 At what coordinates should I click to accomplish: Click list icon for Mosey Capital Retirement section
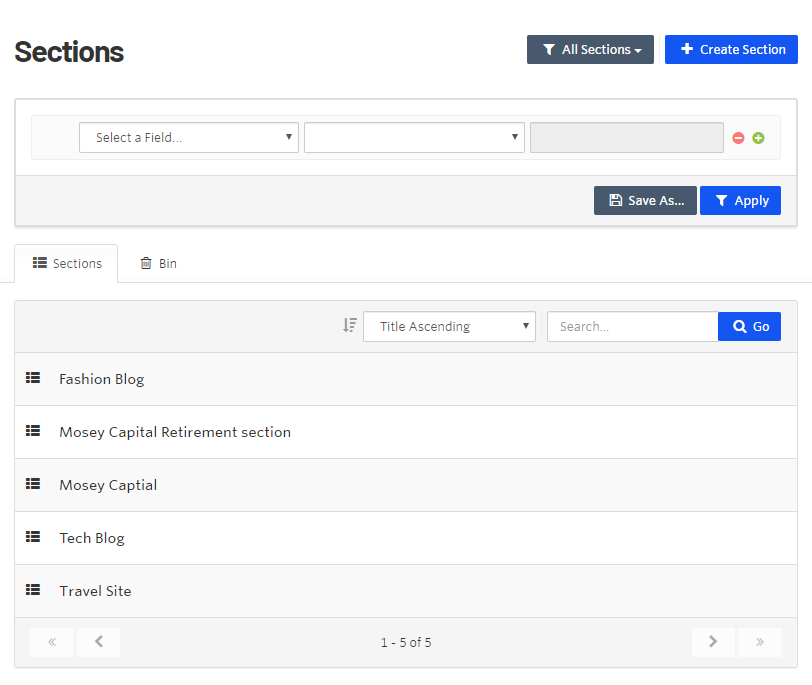tap(33, 431)
